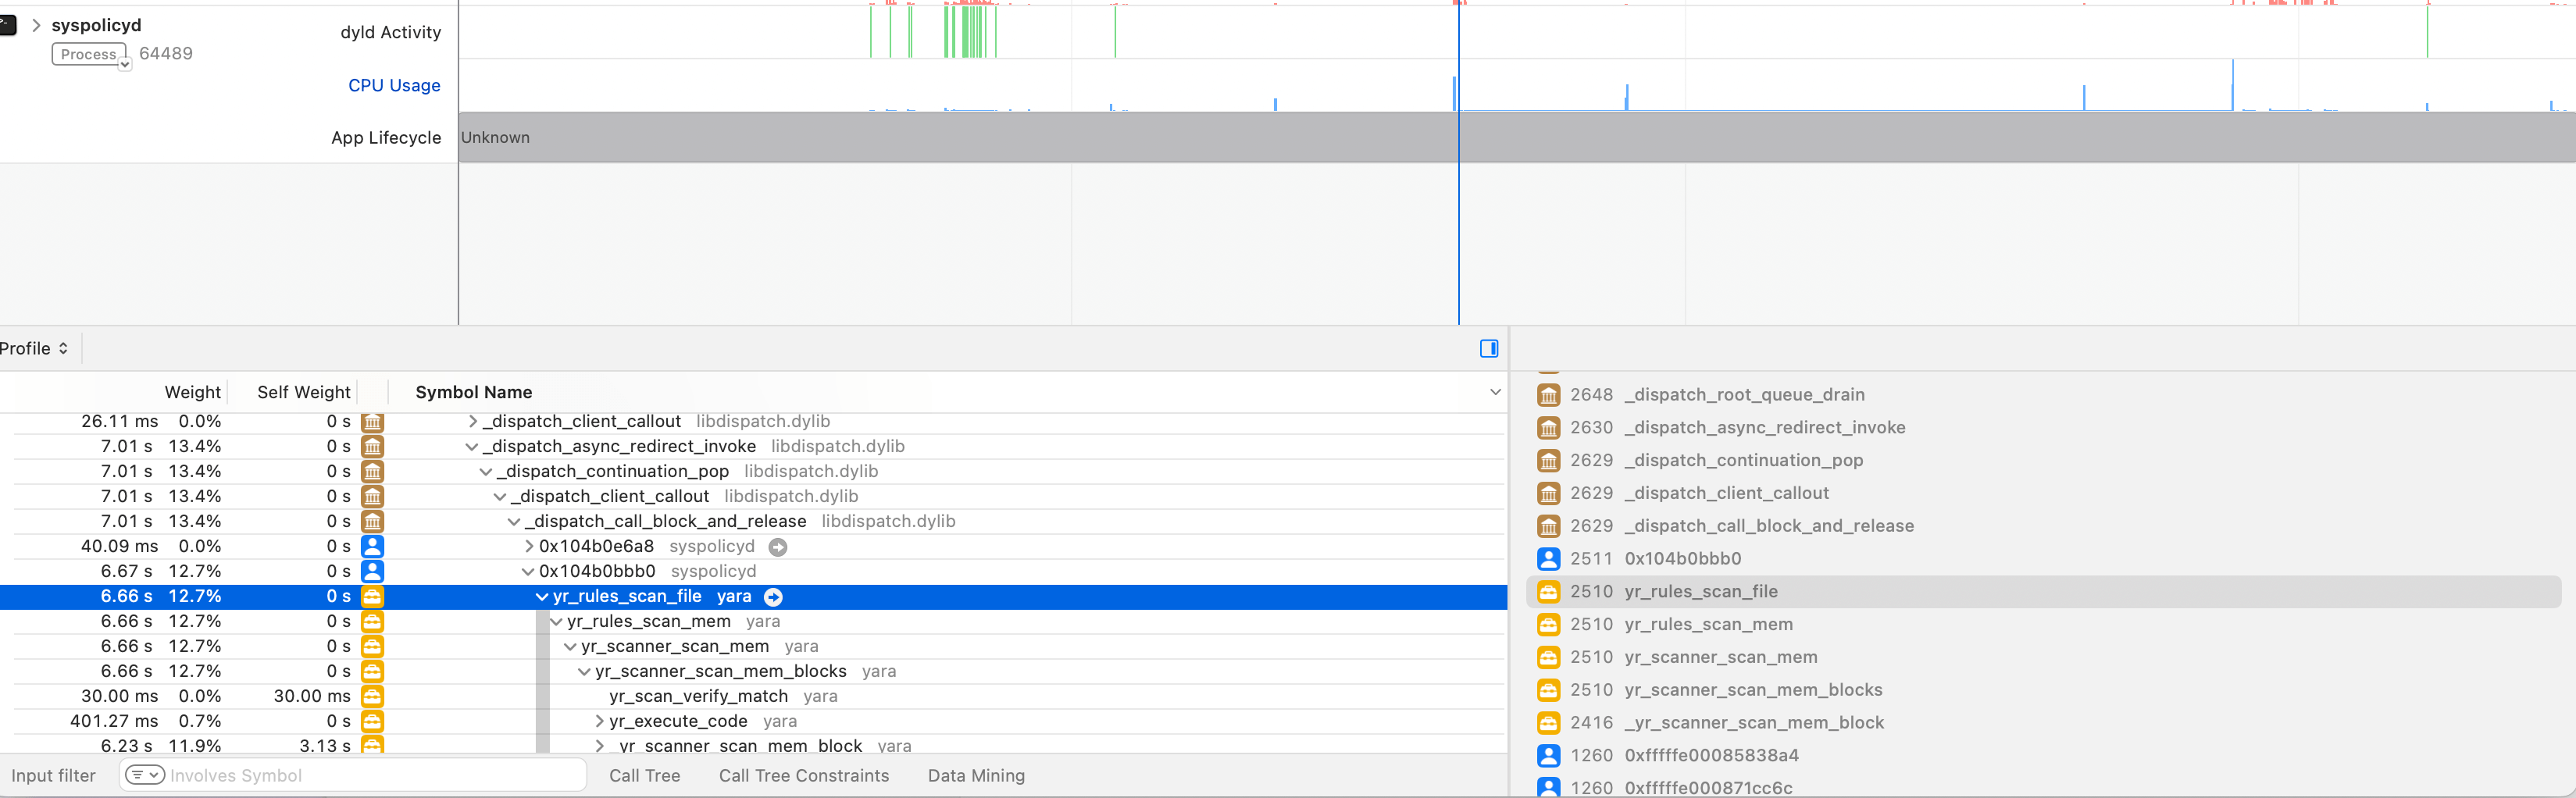
Task: Click briefcase icon beside 2416 _yr_scanner_scan_mem_block
Action: tap(1548, 723)
